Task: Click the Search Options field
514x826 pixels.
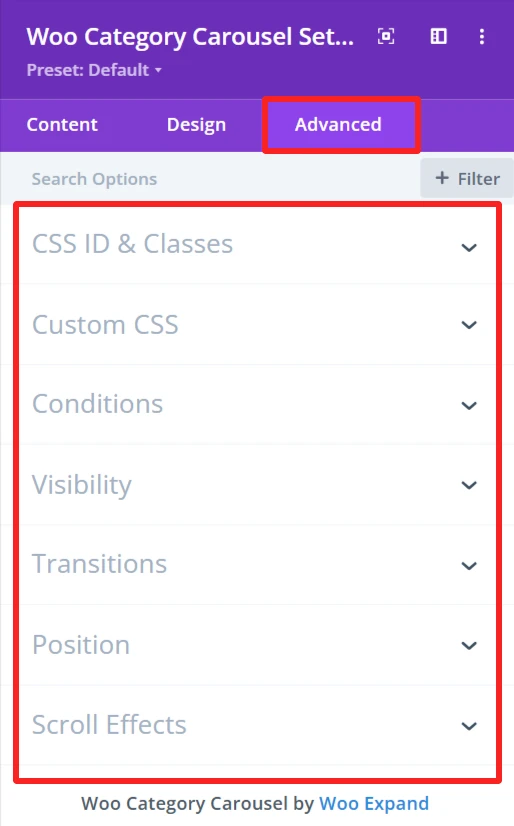Action: [211, 179]
